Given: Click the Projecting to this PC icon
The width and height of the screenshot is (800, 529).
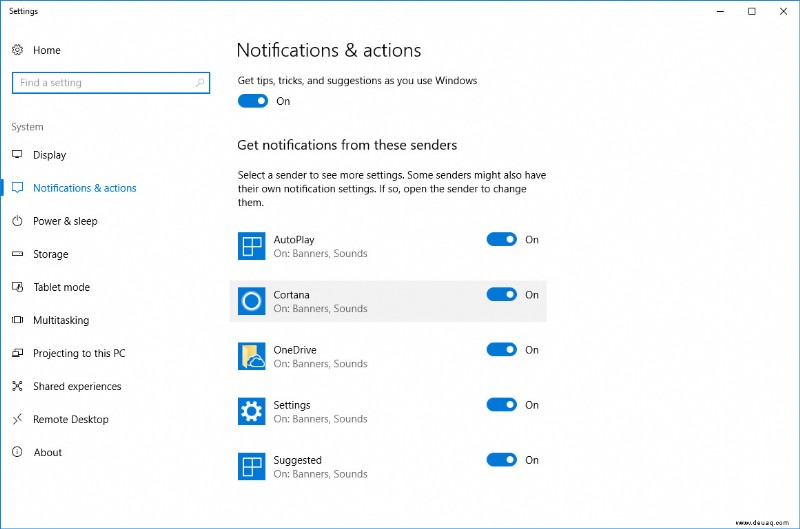Looking at the screenshot, I should [17, 353].
